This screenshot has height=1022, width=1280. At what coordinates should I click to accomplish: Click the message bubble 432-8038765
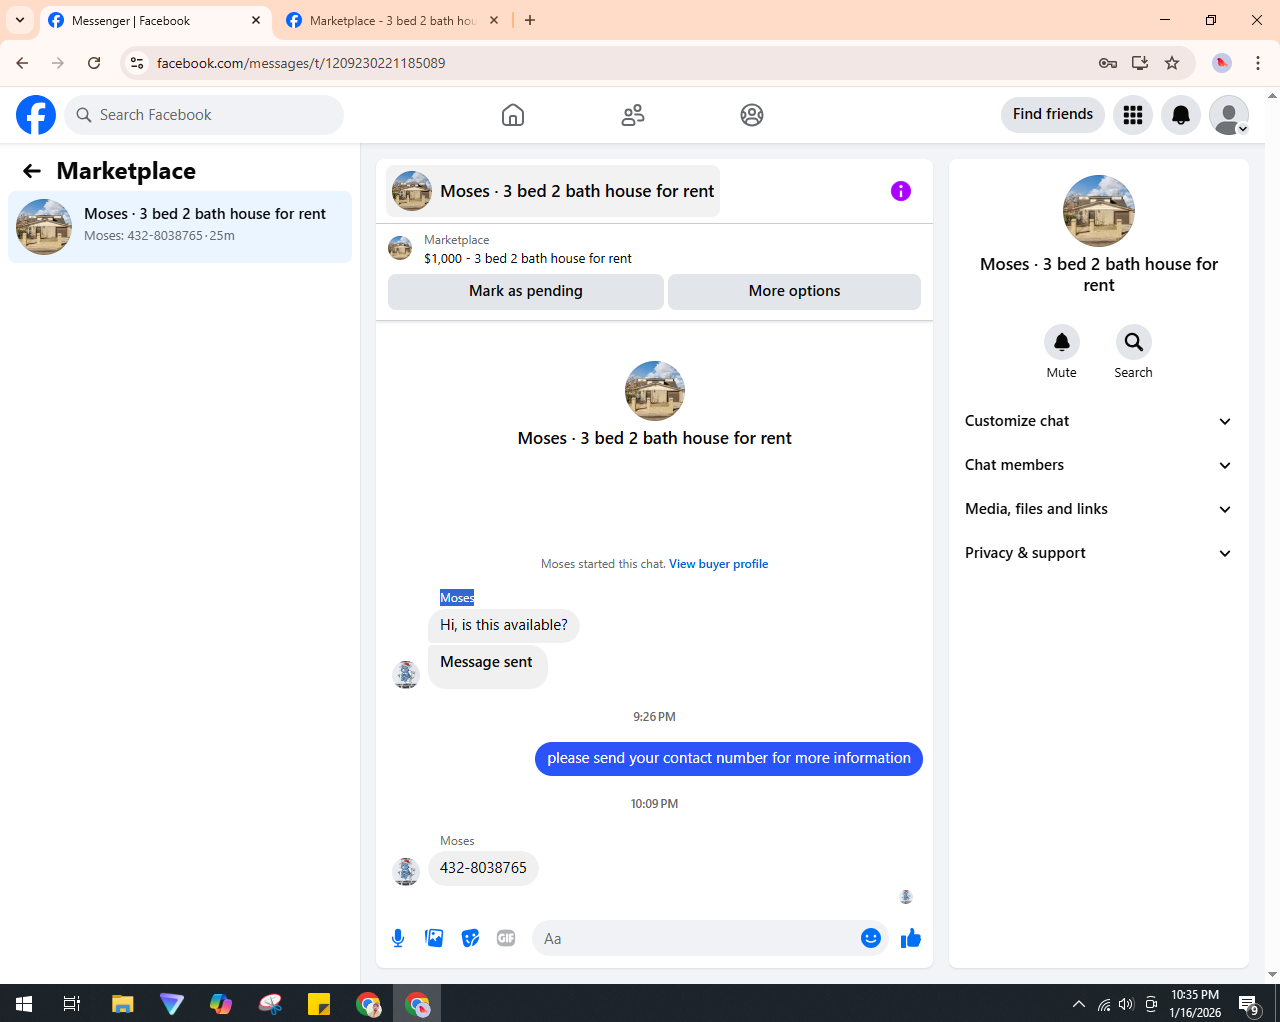coord(483,868)
